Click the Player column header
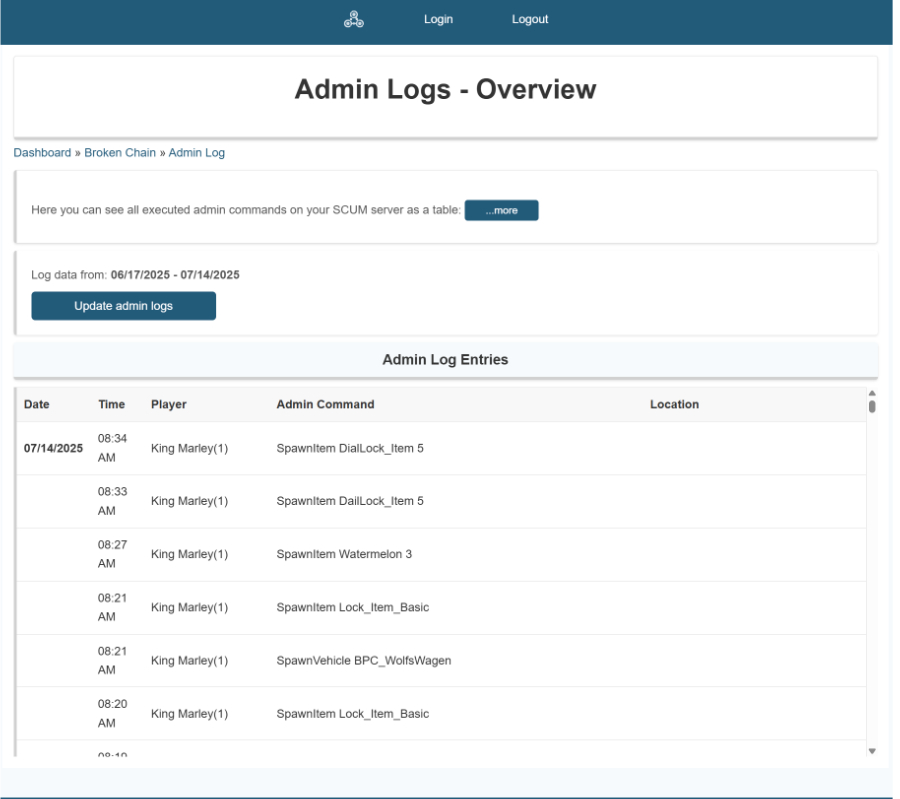The image size is (900, 799). click(x=169, y=405)
